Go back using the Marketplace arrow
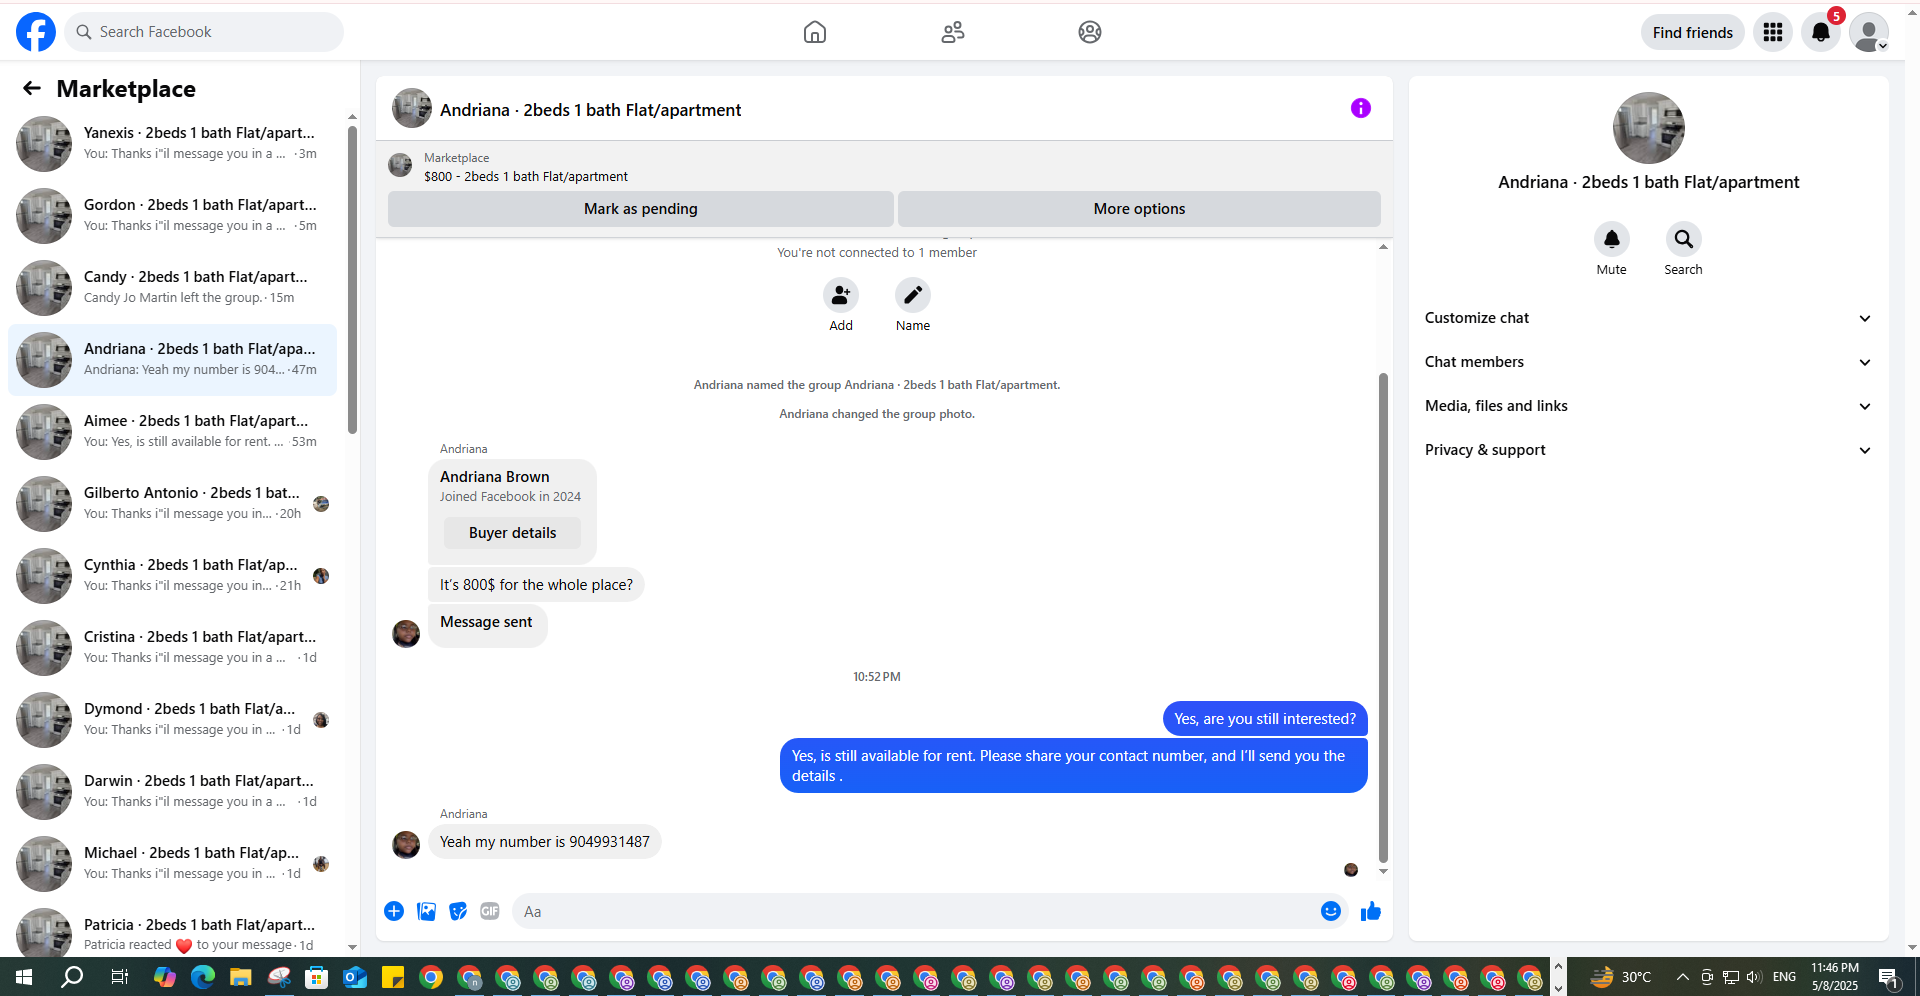Viewport: 1920px width, 996px height. point(32,88)
